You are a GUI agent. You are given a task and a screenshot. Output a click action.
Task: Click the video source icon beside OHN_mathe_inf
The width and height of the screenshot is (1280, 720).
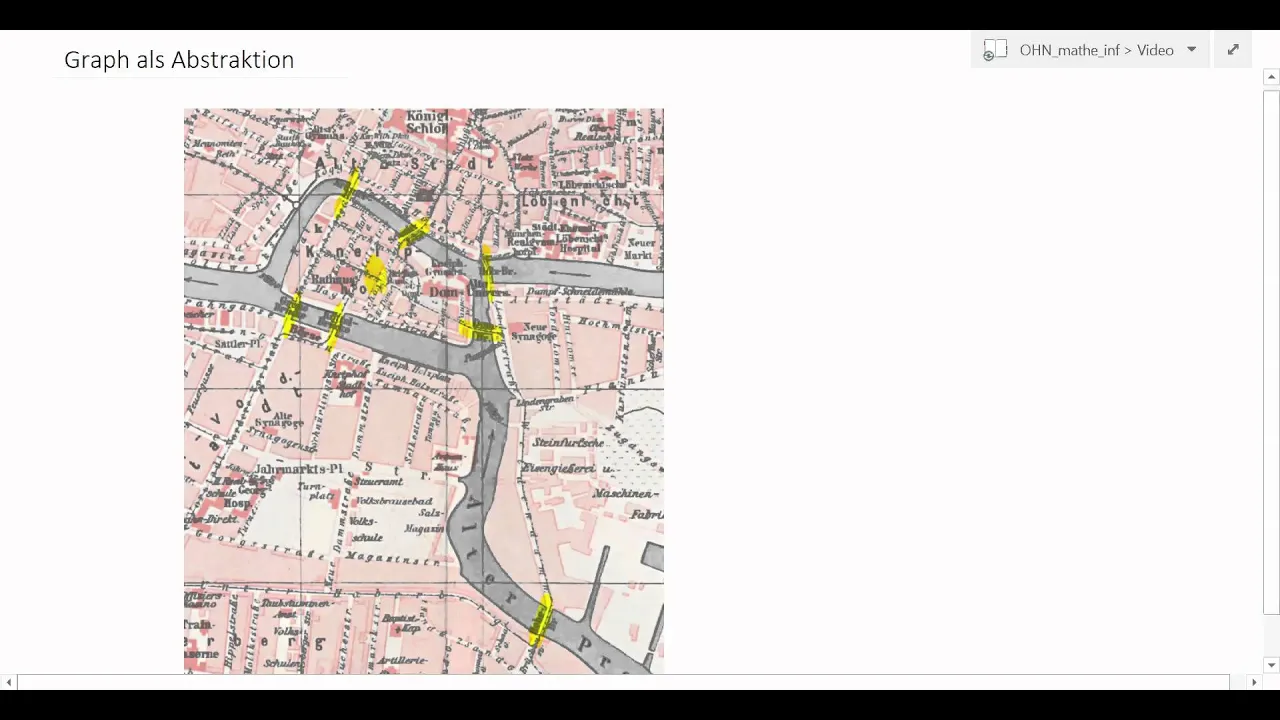[994, 50]
